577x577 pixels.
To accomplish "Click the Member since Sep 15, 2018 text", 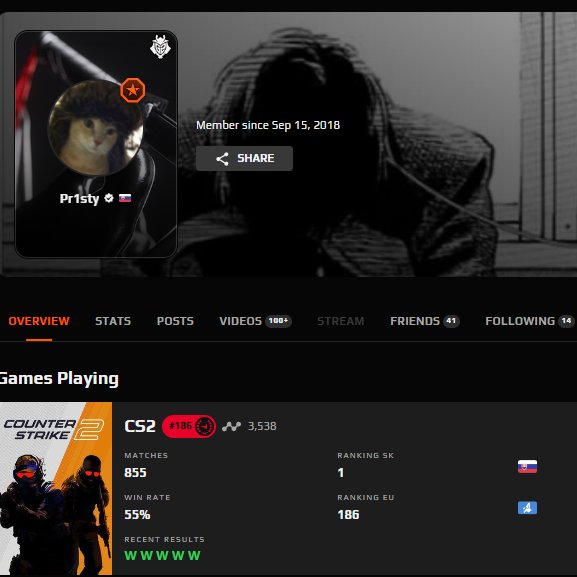I will point(268,125).
